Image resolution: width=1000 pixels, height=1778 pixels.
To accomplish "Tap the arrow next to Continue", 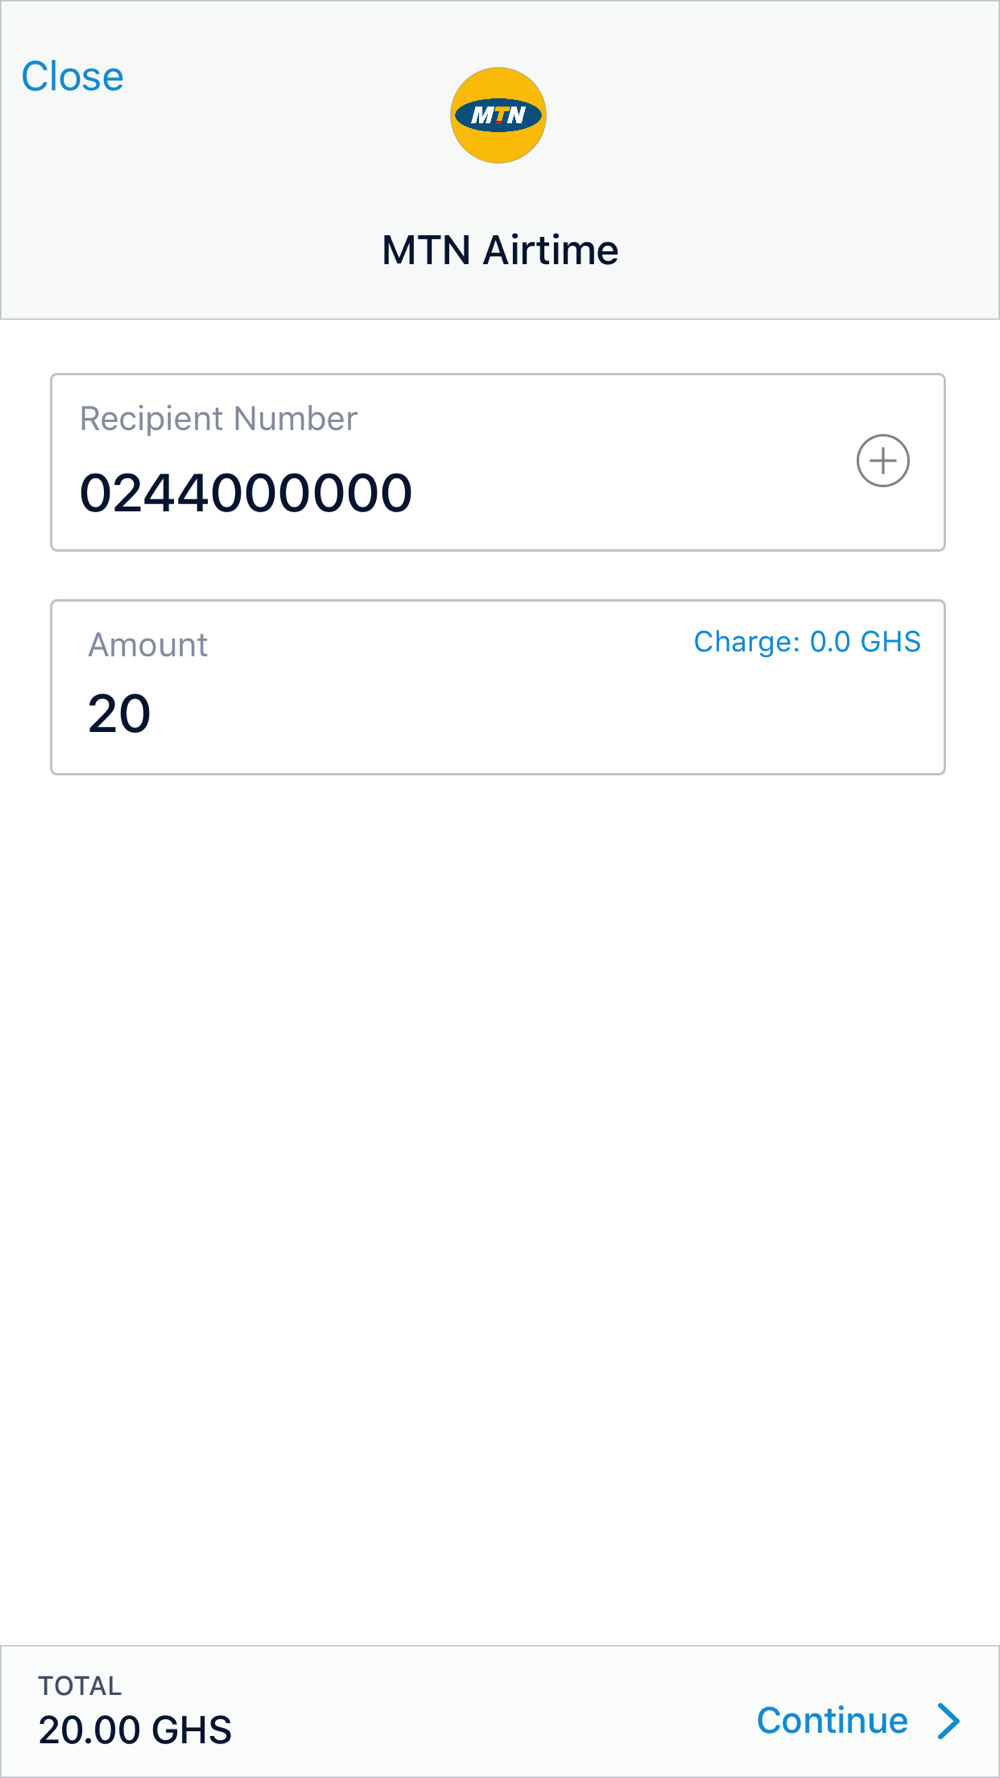I will pos(948,1720).
